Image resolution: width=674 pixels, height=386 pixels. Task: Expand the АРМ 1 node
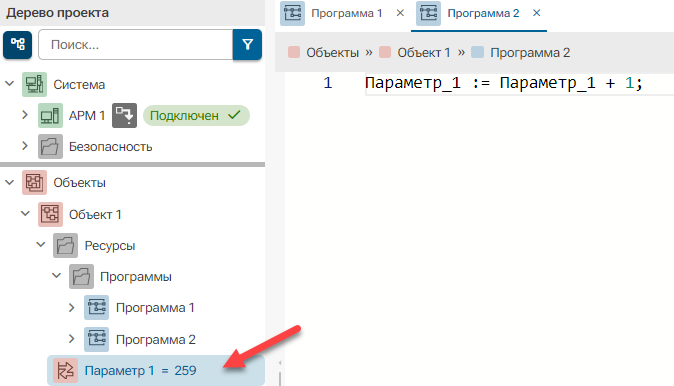pyautogui.click(x=25, y=115)
